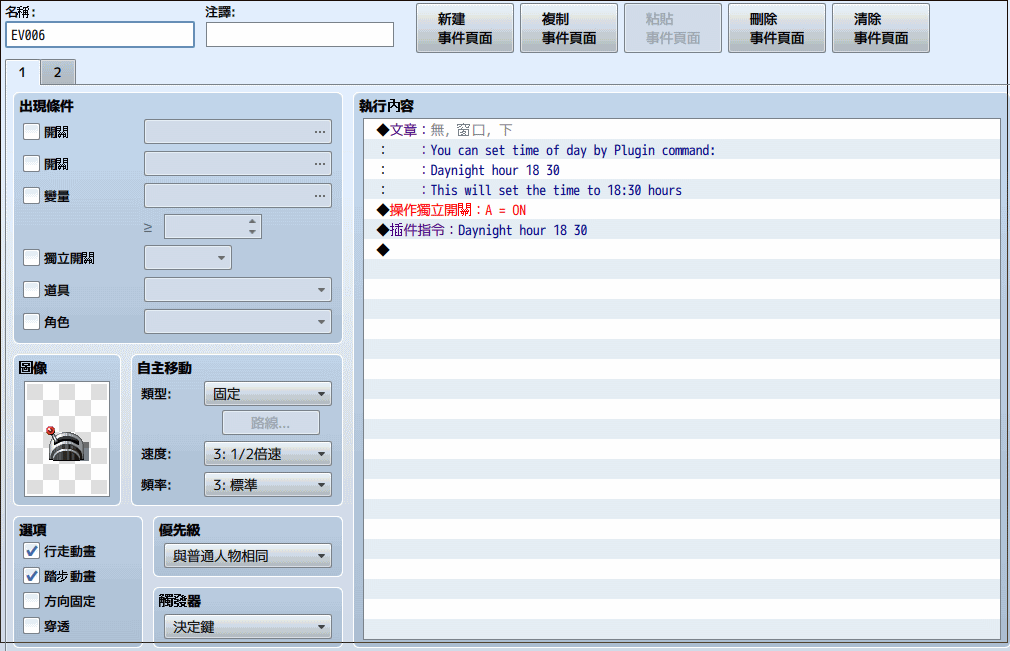Image resolution: width=1010 pixels, height=651 pixels.
Task: Enable the 方向固定 option
Action: [x=32, y=601]
